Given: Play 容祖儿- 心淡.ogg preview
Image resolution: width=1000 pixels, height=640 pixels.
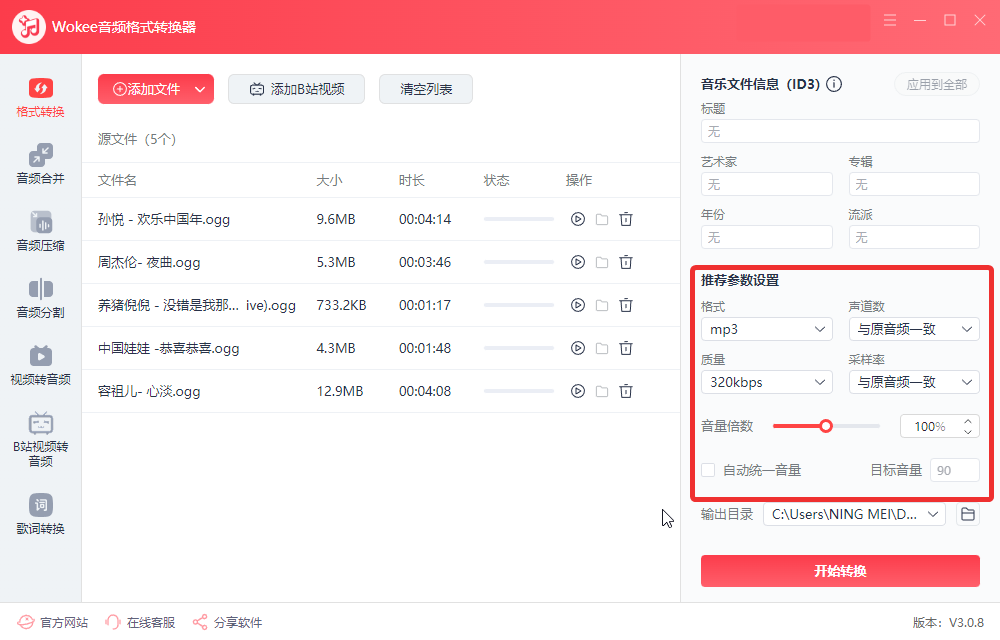Looking at the screenshot, I should click(578, 391).
